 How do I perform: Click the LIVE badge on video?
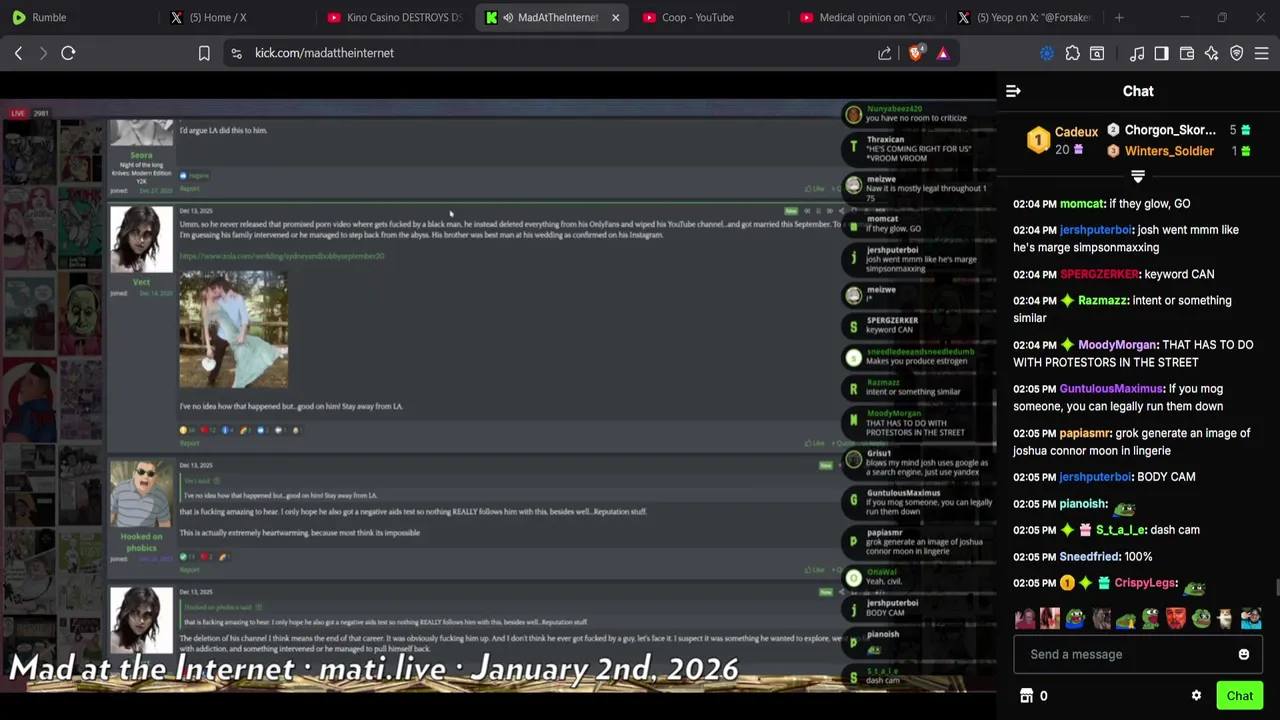(x=17, y=113)
